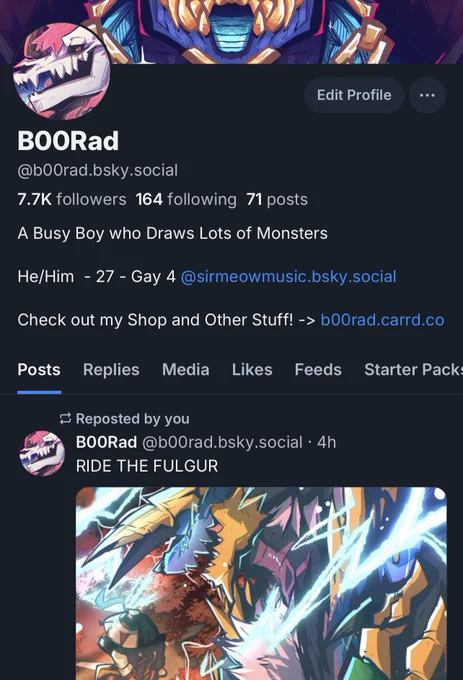View the 7.7K followers list
The height and width of the screenshot is (680, 463).
click(72, 199)
